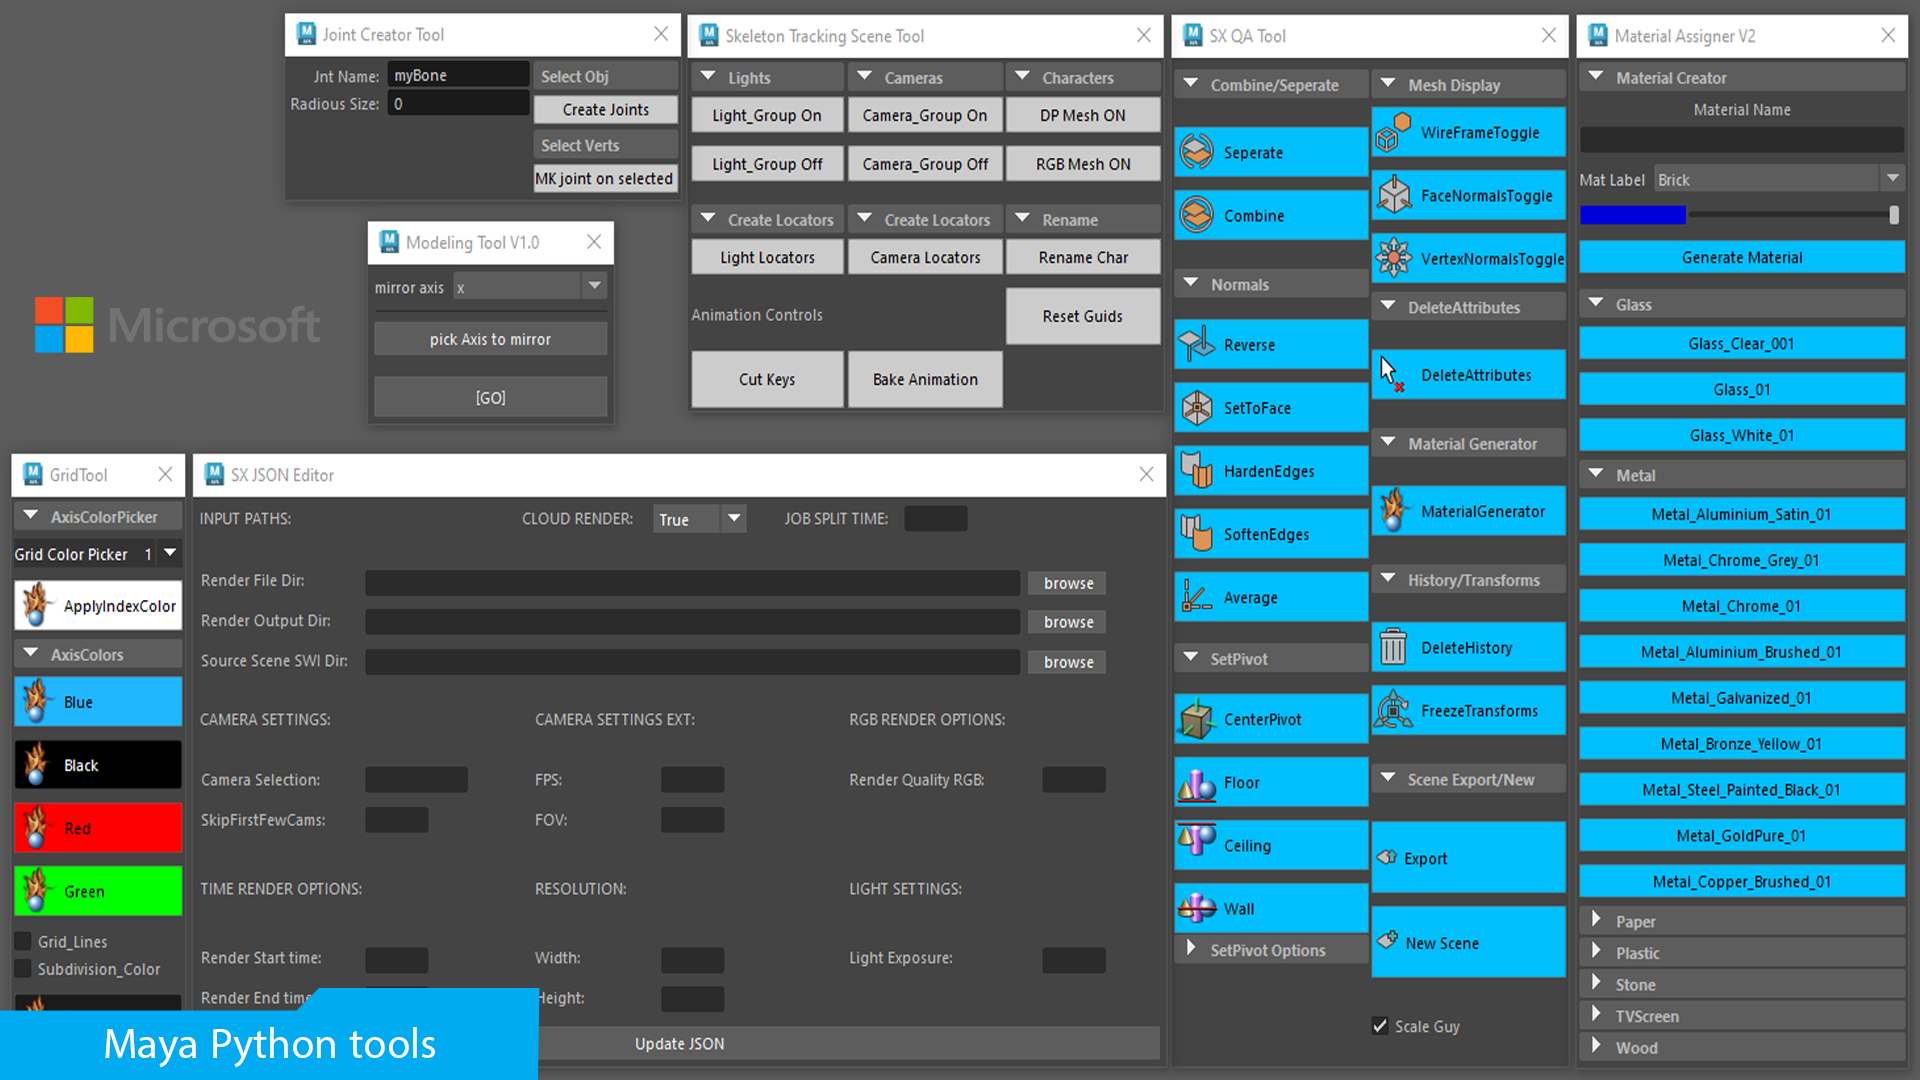Toggle the Subdivision_Color checkbox
This screenshot has height=1080, width=1920.
click(22, 969)
